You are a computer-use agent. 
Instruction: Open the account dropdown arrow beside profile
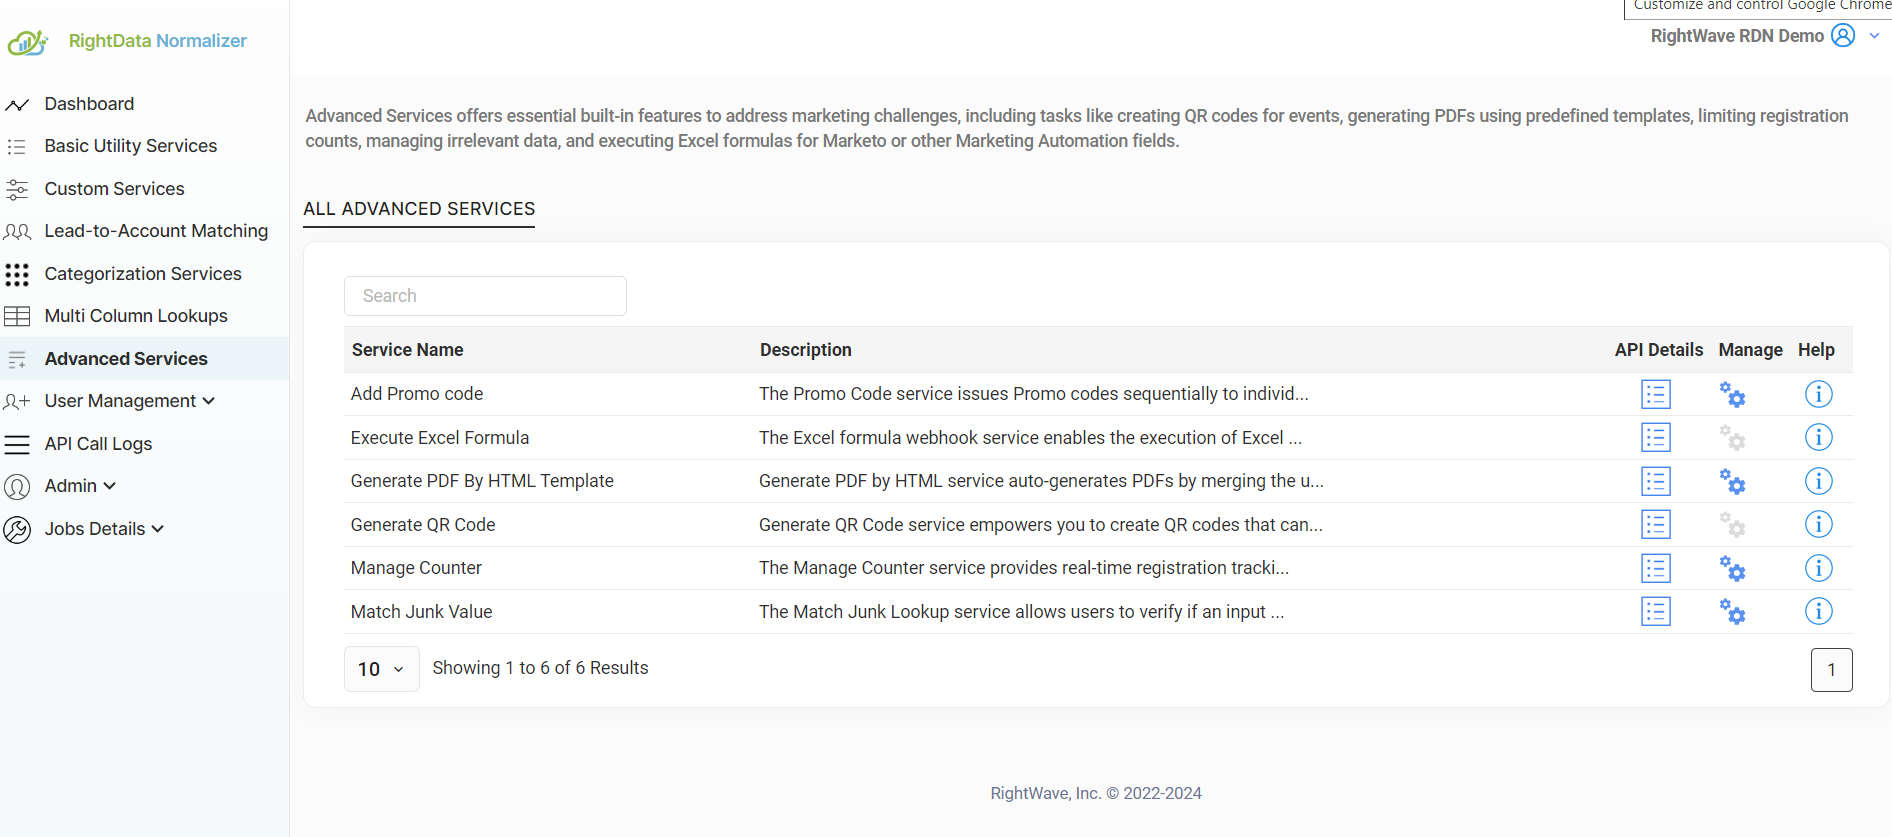point(1874,36)
